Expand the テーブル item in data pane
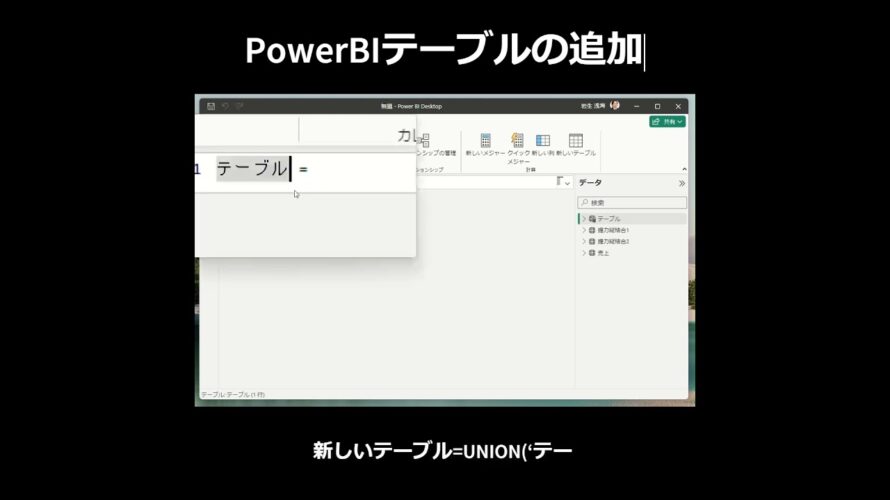This screenshot has width=890, height=500. click(583, 219)
